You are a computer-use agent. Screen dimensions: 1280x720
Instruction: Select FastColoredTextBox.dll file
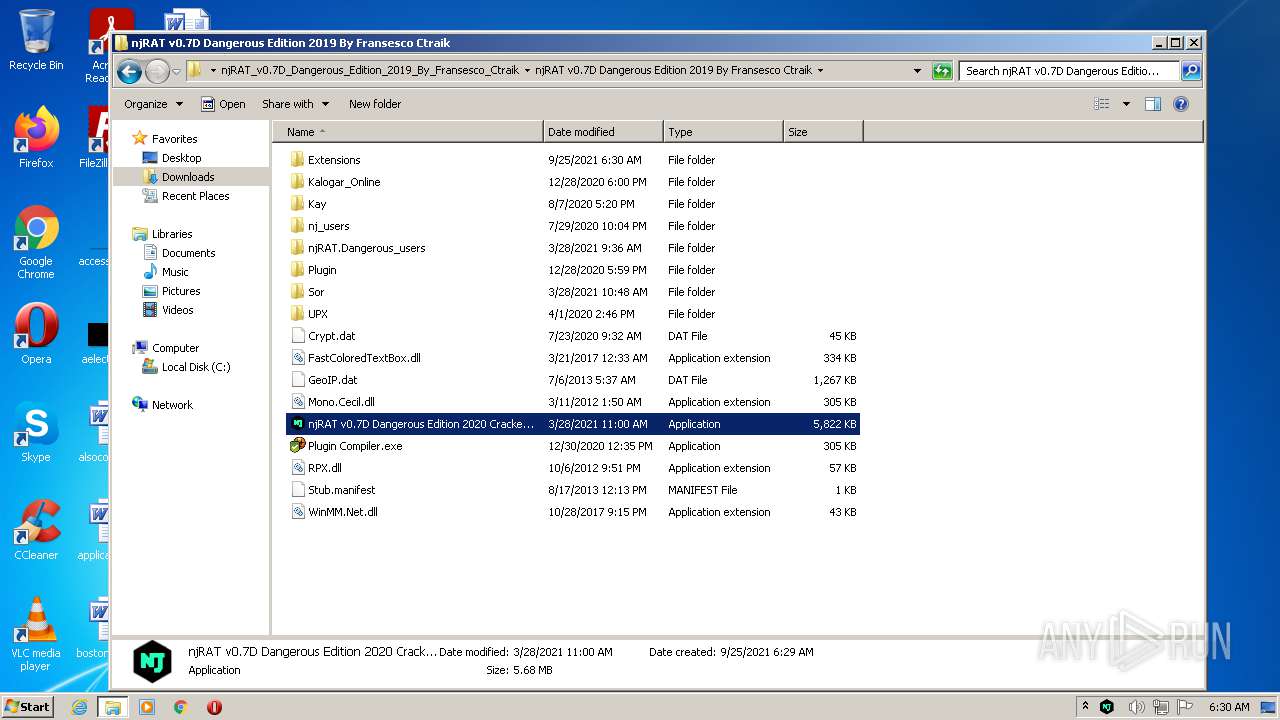pyautogui.click(x=572, y=358)
